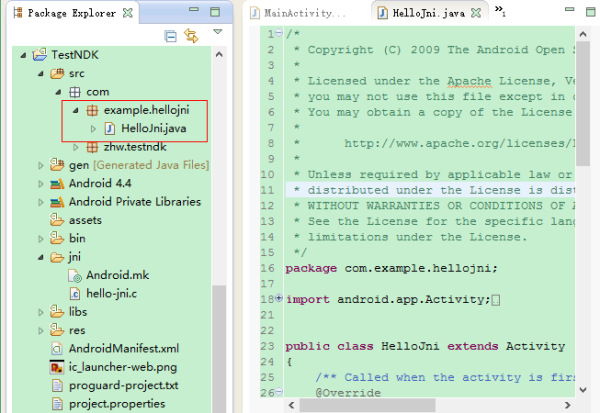Click the example.hellojni package icon
The width and height of the screenshot is (600, 413).
[x=92, y=110]
